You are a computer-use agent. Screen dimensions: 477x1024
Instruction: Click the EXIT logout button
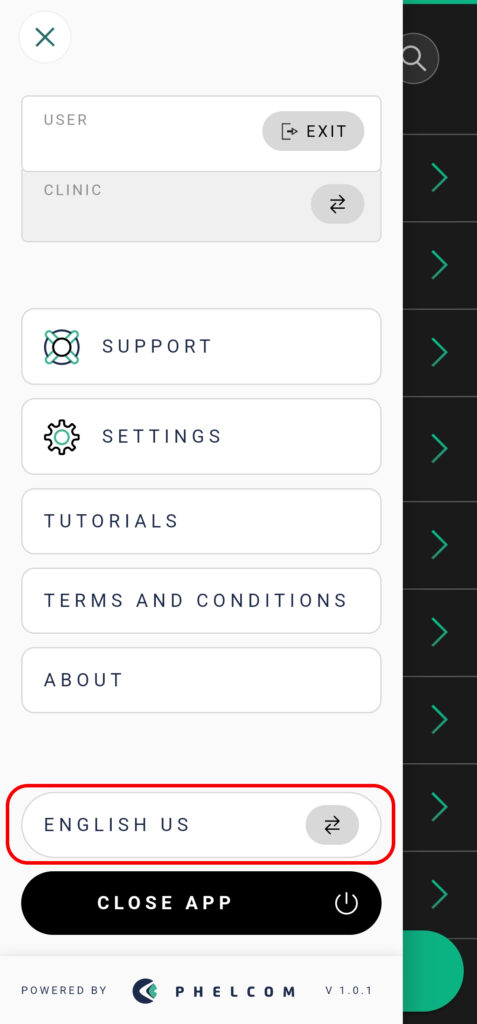click(x=313, y=131)
